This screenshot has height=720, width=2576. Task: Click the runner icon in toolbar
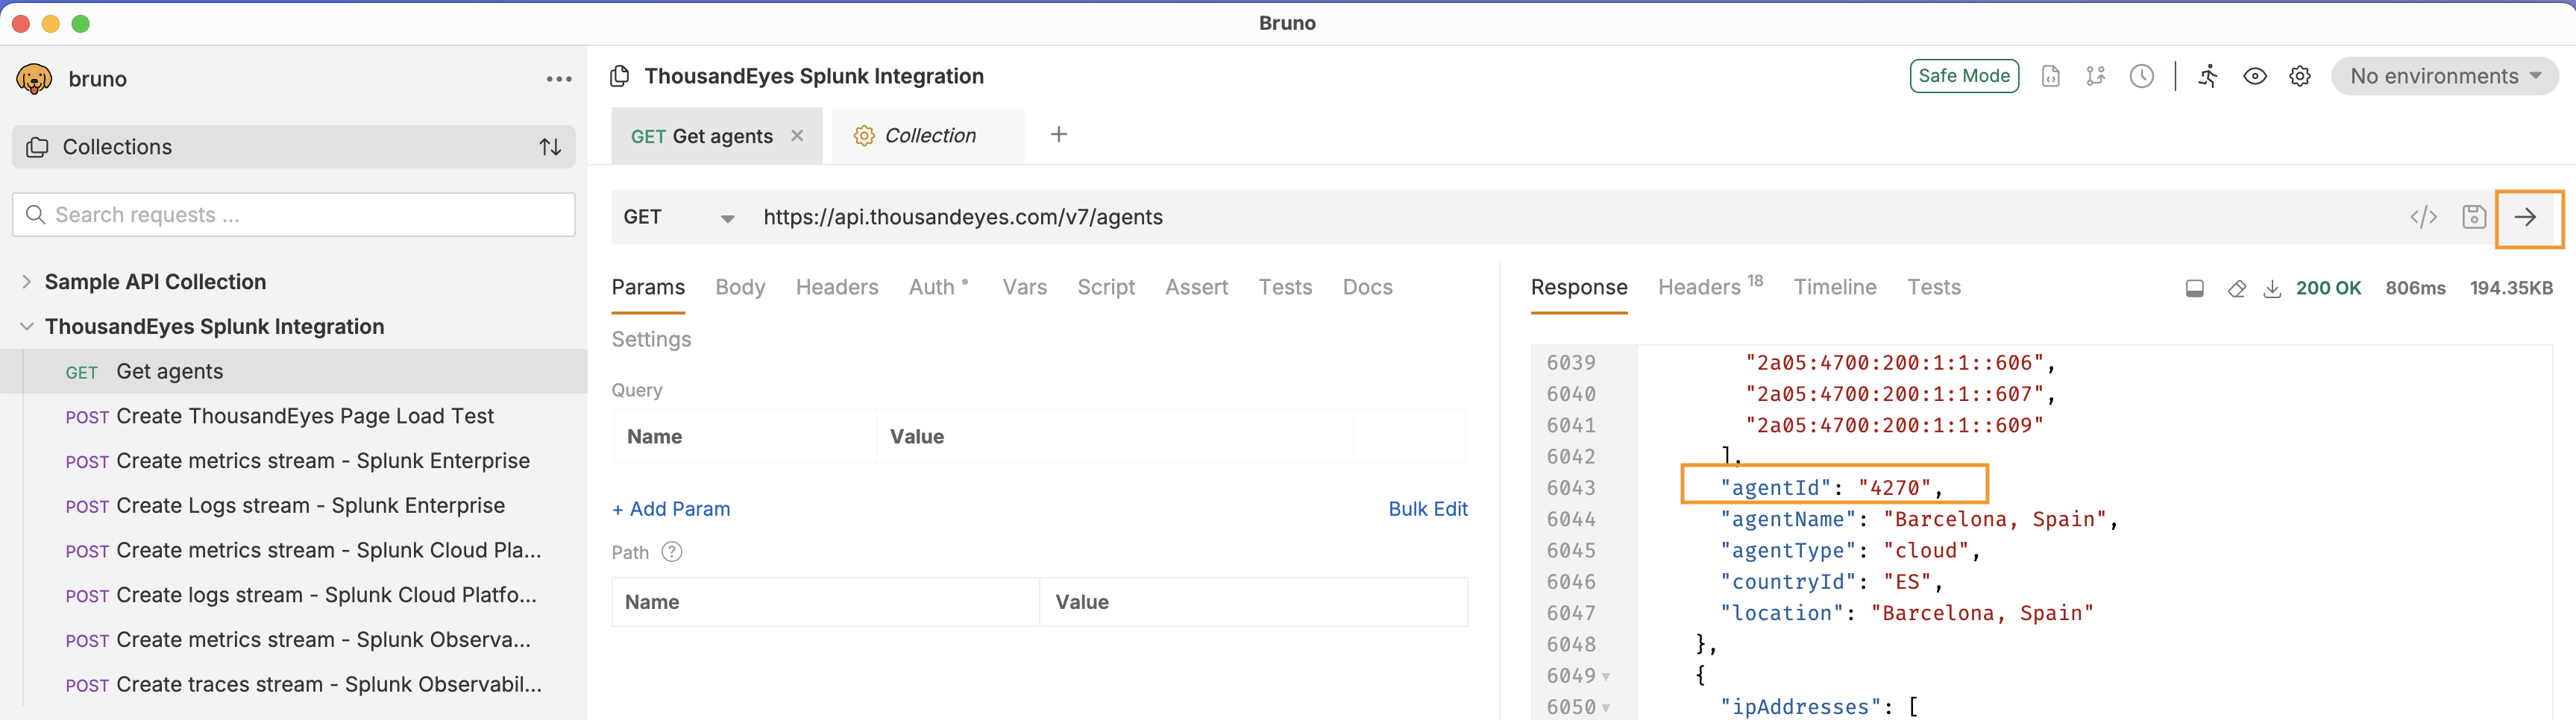2208,76
